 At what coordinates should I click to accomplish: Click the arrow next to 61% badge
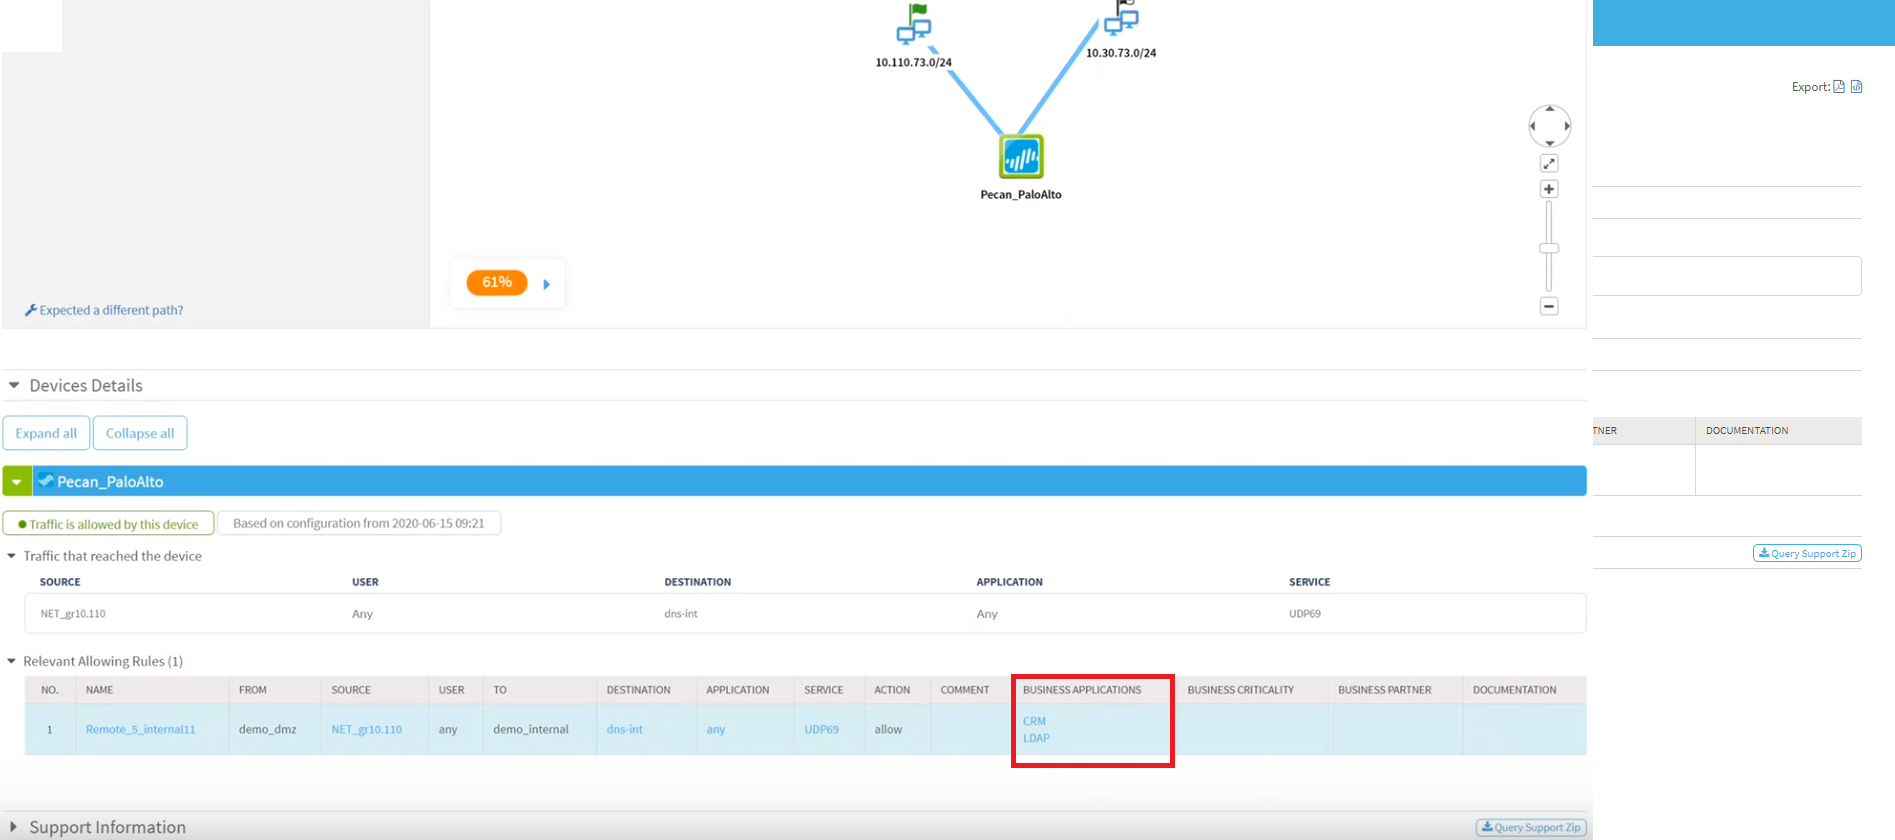click(x=547, y=284)
